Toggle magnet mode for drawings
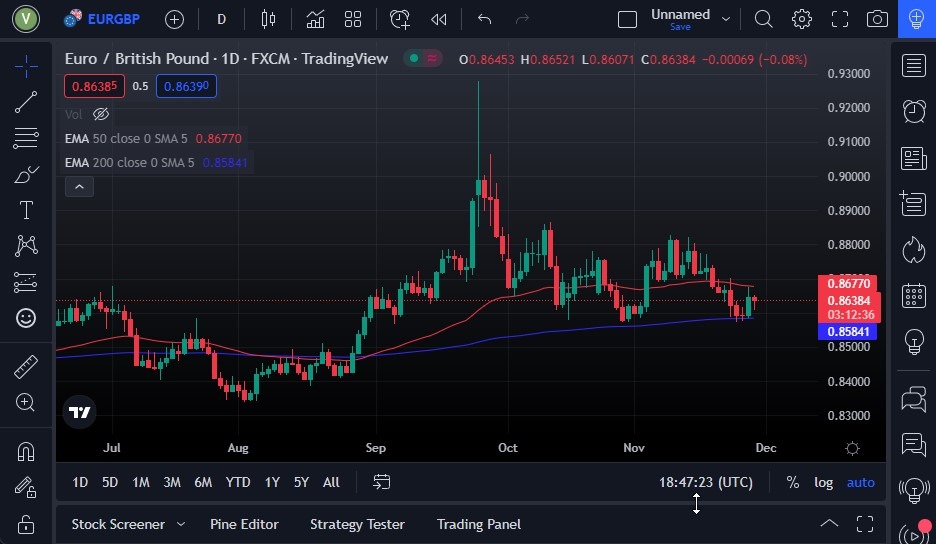Image resolution: width=936 pixels, height=544 pixels. click(x=26, y=451)
